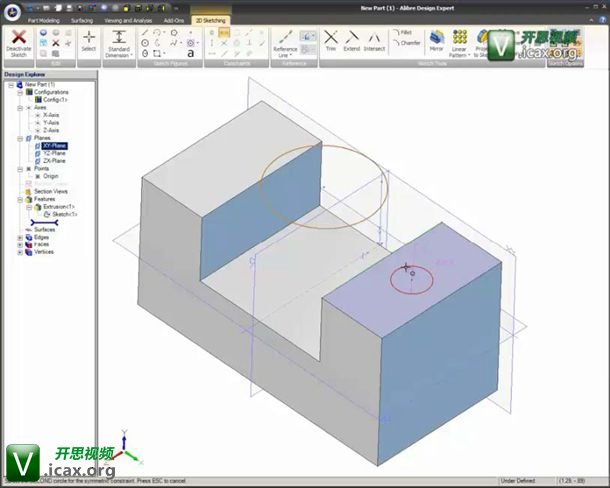
Task: Pick the Text sketch tool
Action: coord(190,53)
